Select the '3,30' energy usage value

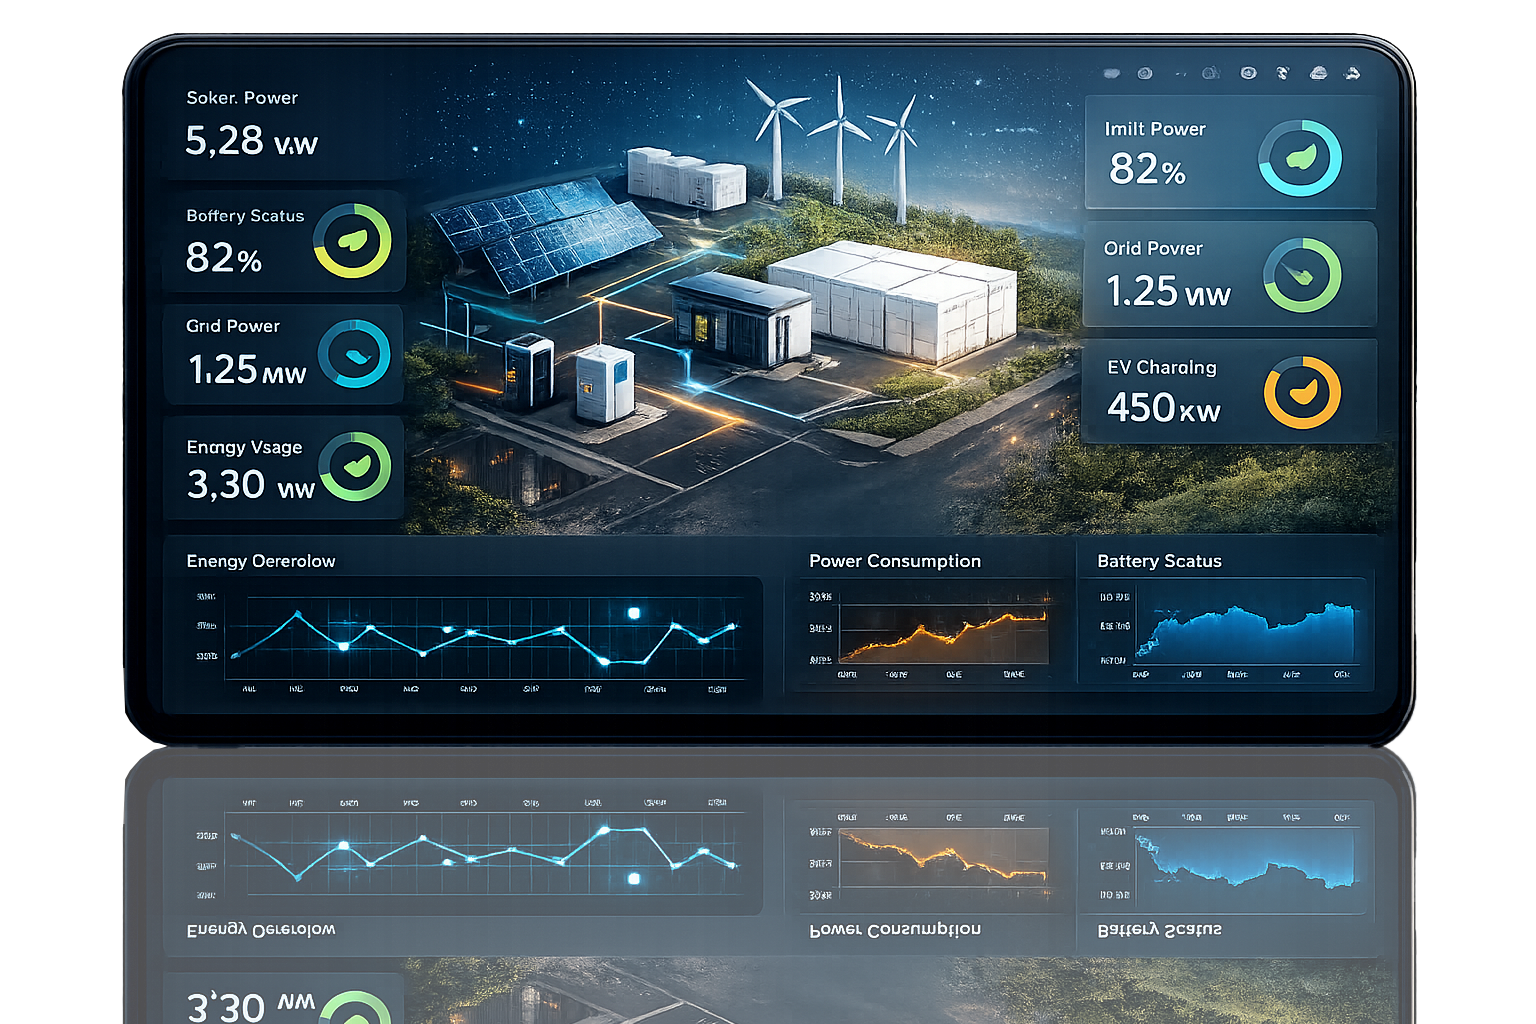point(226,485)
